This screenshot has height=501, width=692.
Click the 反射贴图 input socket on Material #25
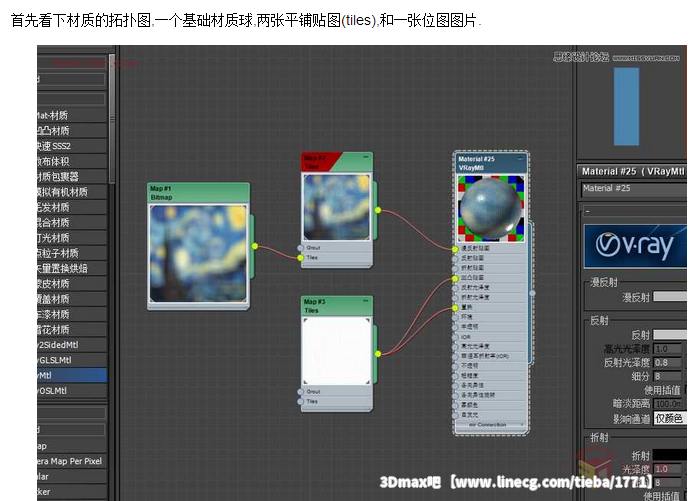click(455, 258)
